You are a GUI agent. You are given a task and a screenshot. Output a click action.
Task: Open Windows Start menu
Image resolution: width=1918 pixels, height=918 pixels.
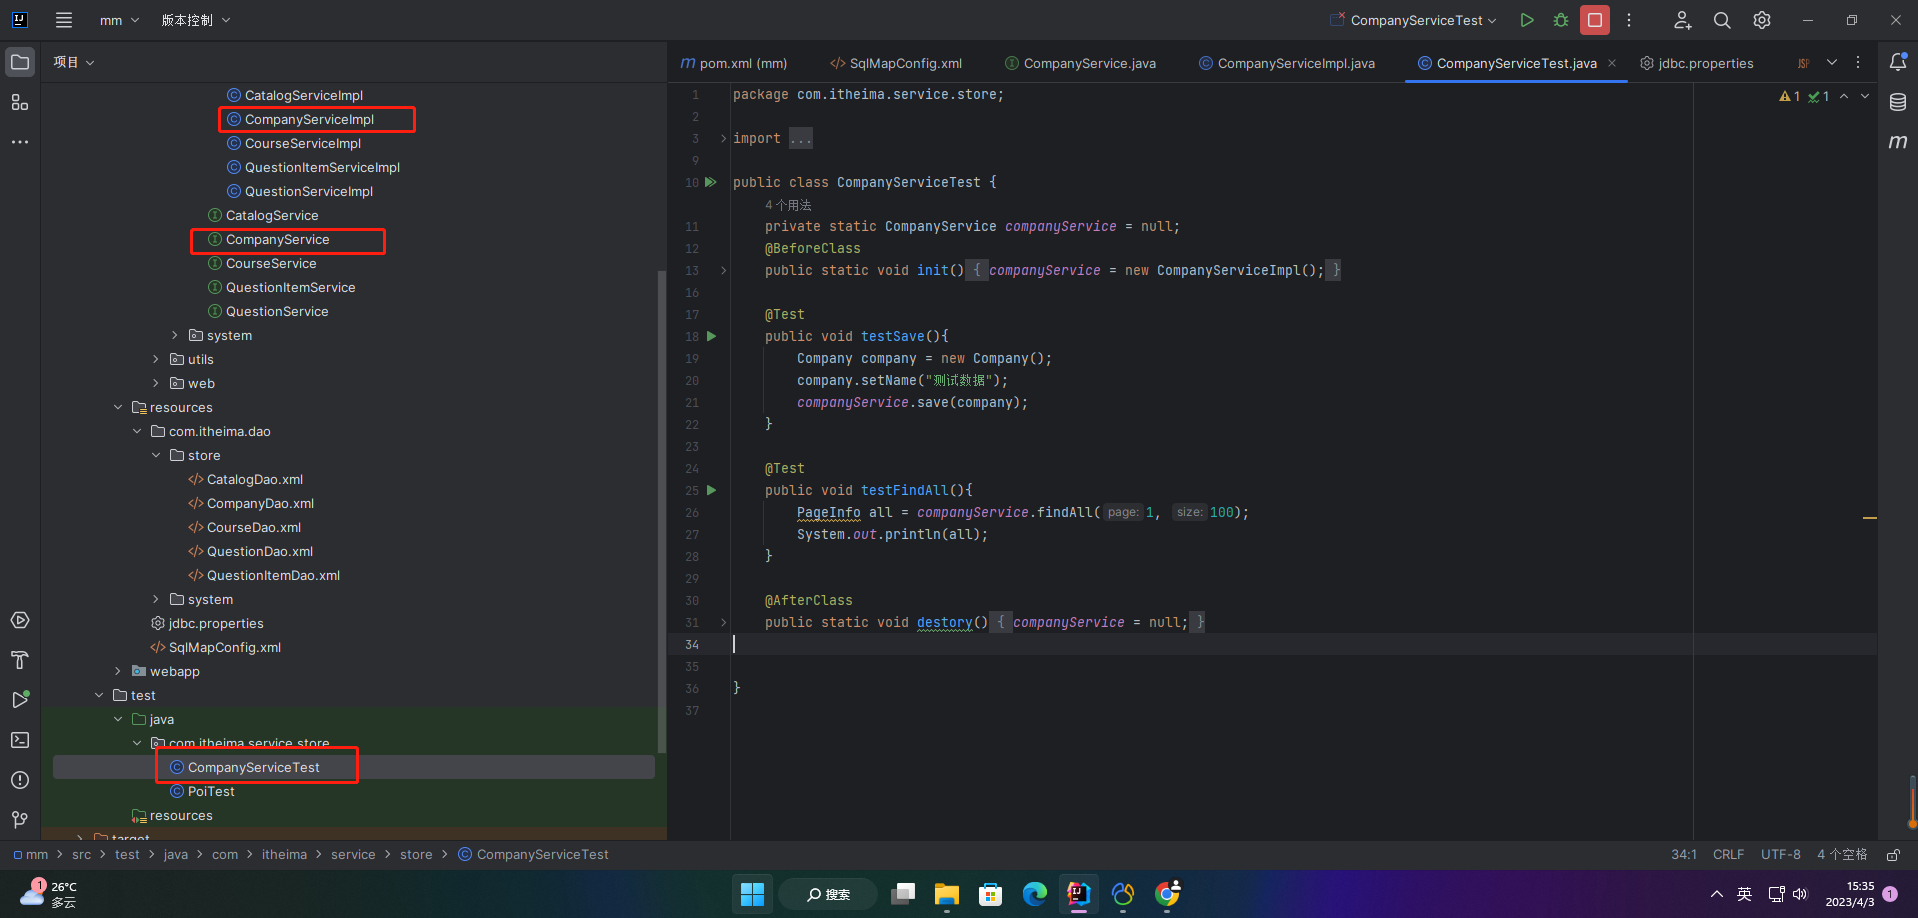(x=753, y=894)
